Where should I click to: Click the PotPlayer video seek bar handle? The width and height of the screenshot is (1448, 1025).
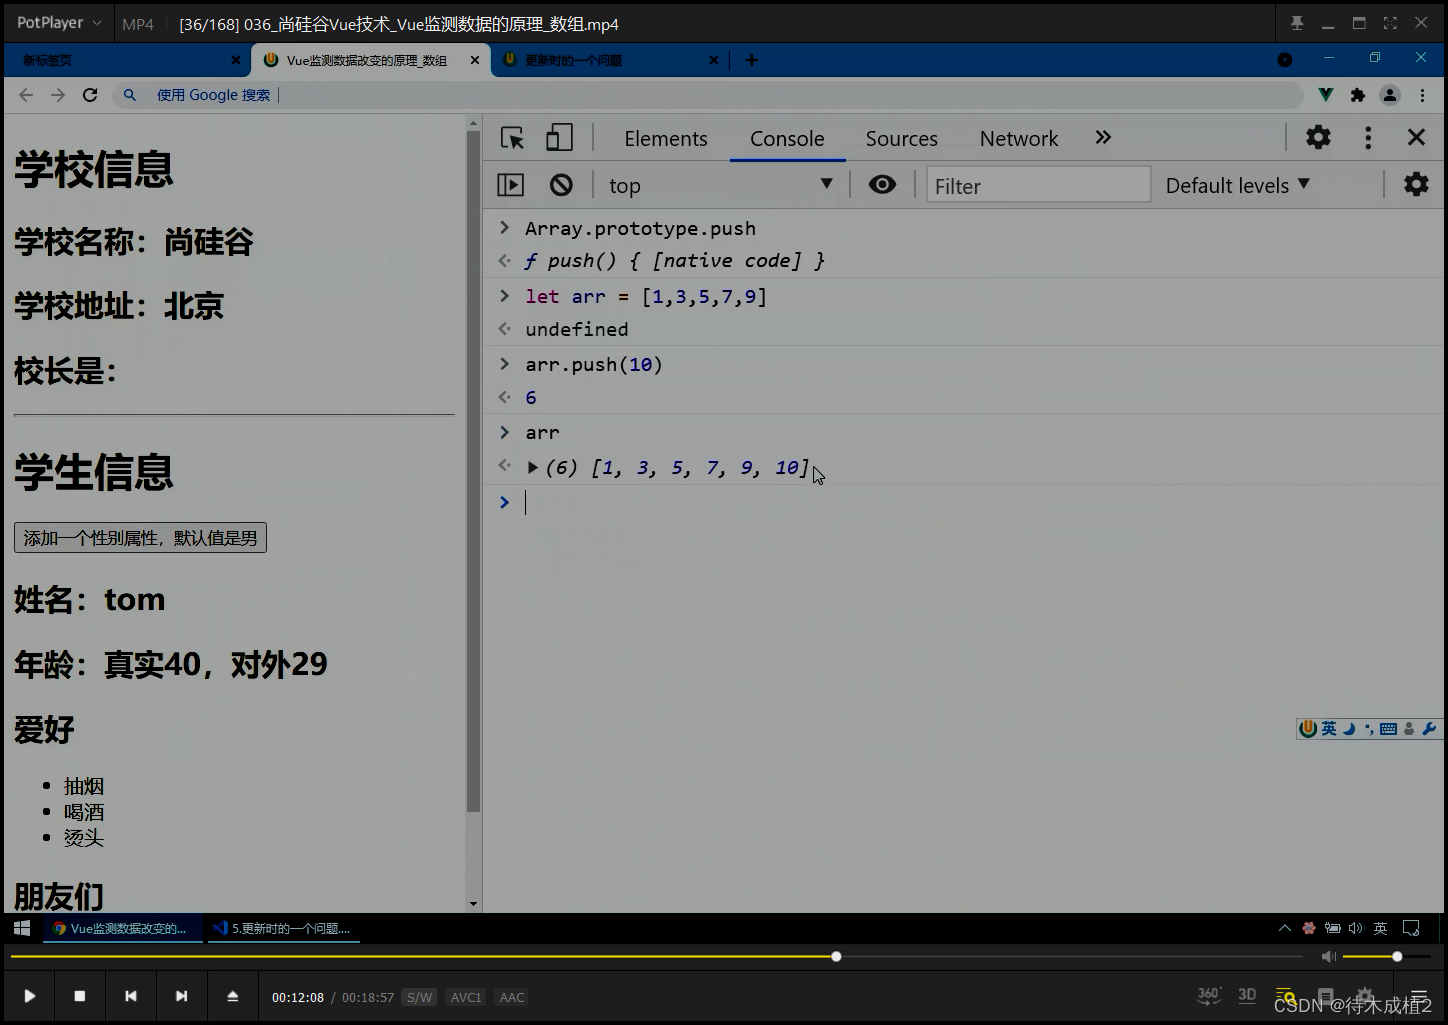pos(836,957)
